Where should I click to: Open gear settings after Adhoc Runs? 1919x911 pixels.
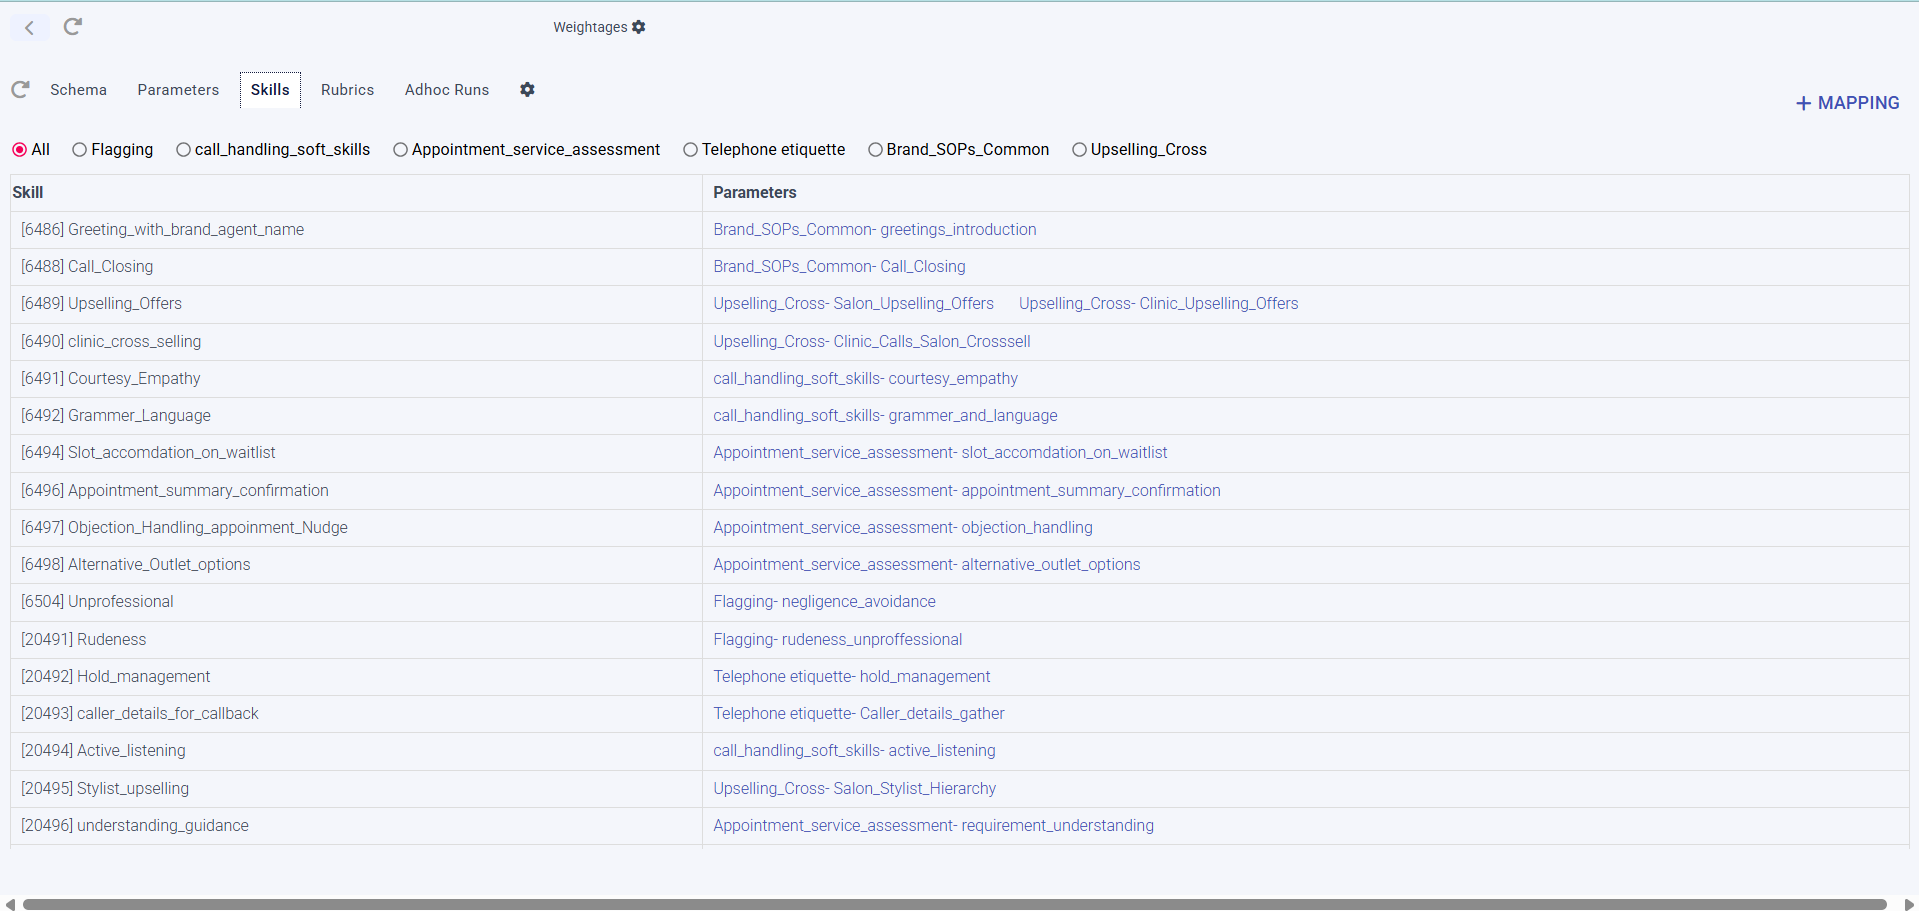tap(527, 90)
